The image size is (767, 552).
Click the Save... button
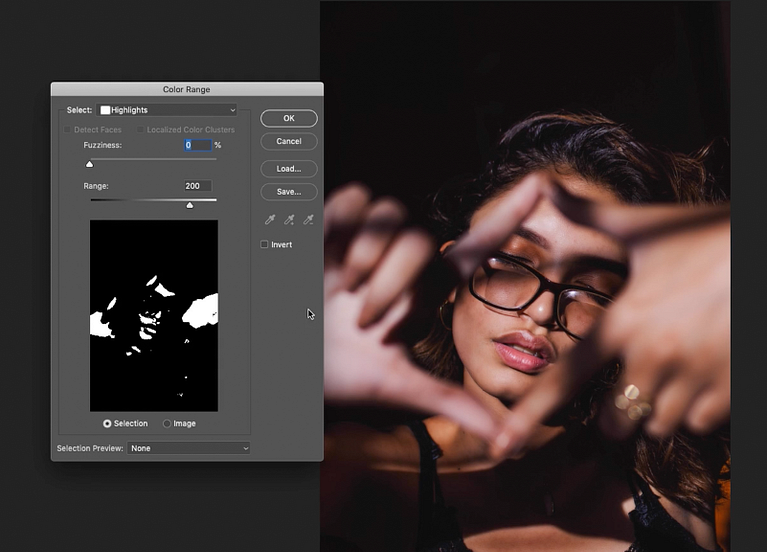click(289, 192)
